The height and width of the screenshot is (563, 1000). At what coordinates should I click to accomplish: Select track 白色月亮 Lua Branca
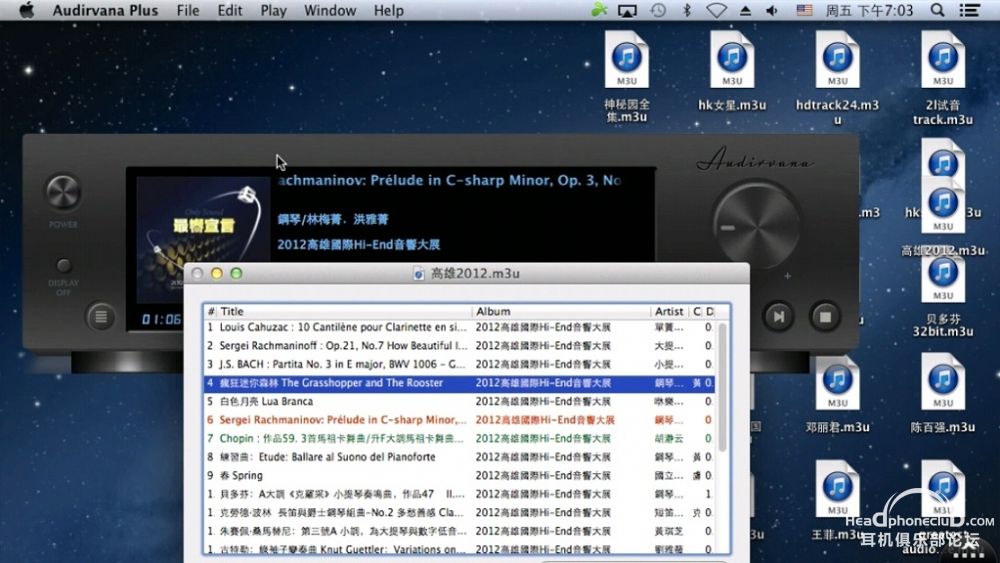pos(459,401)
